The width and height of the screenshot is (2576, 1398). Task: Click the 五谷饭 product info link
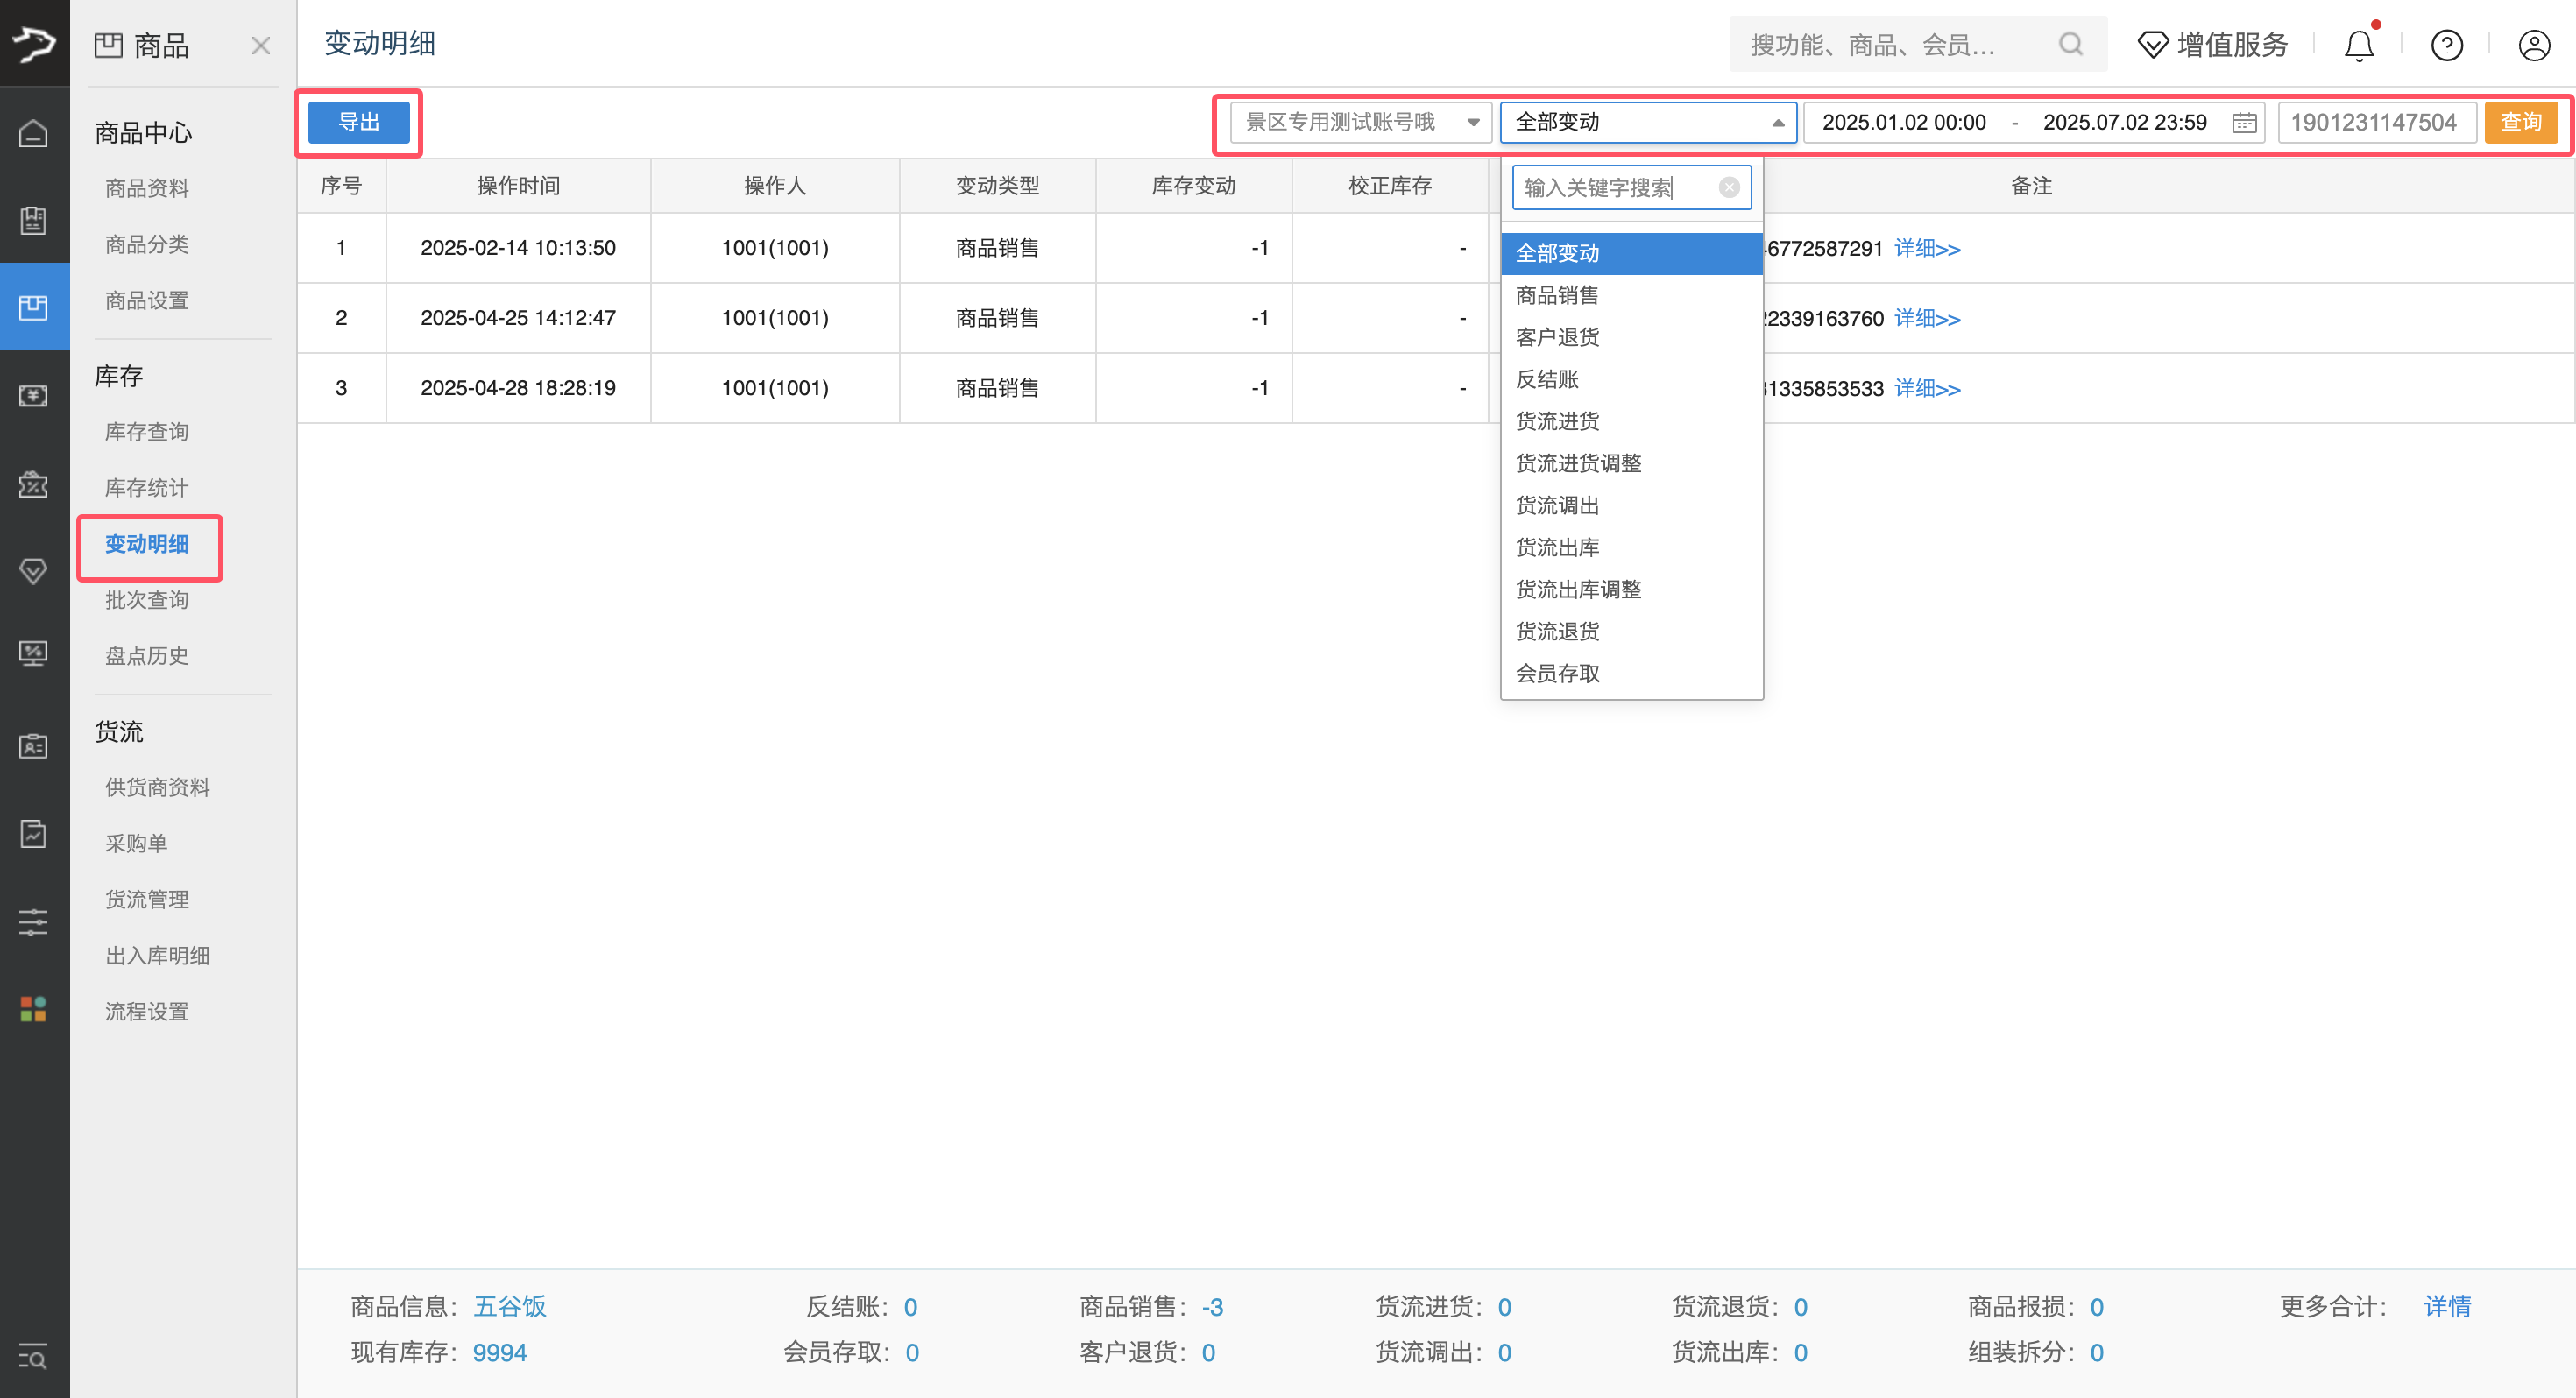tap(509, 1306)
